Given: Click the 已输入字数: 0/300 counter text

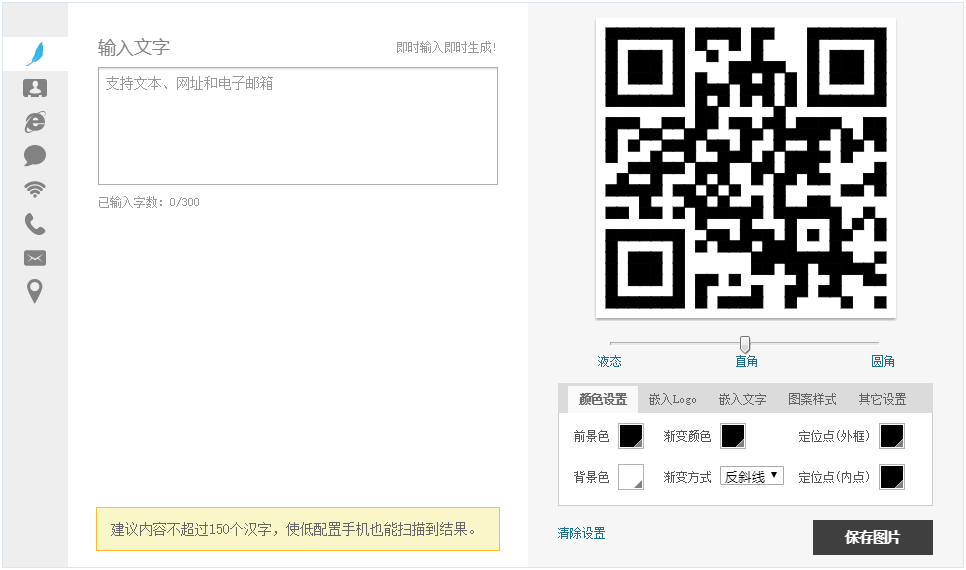Looking at the screenshot, I should point(148,202).
